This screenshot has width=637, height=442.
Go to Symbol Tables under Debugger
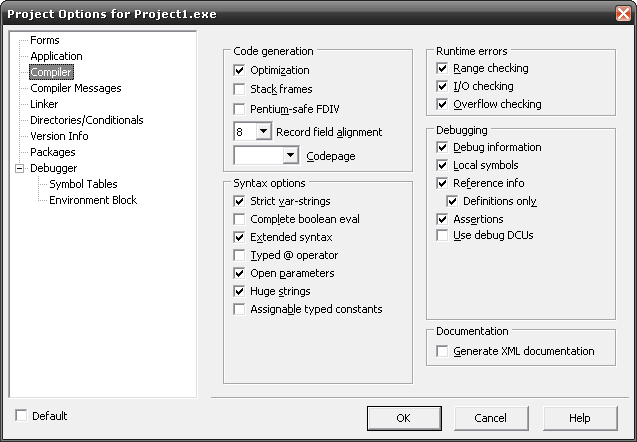point(83,184)
